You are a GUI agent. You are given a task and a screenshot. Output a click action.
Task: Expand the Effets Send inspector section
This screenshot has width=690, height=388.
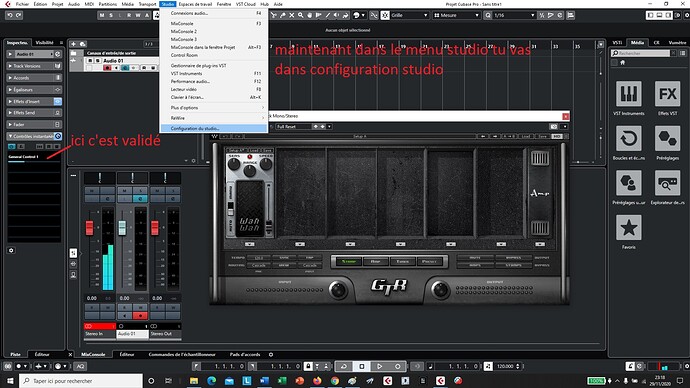click(x=34, y=113)
